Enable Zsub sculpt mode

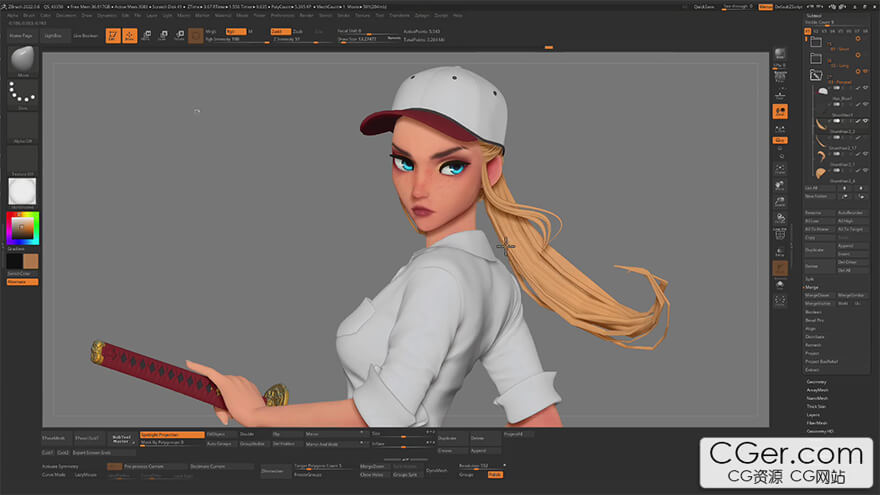point(298,31)
